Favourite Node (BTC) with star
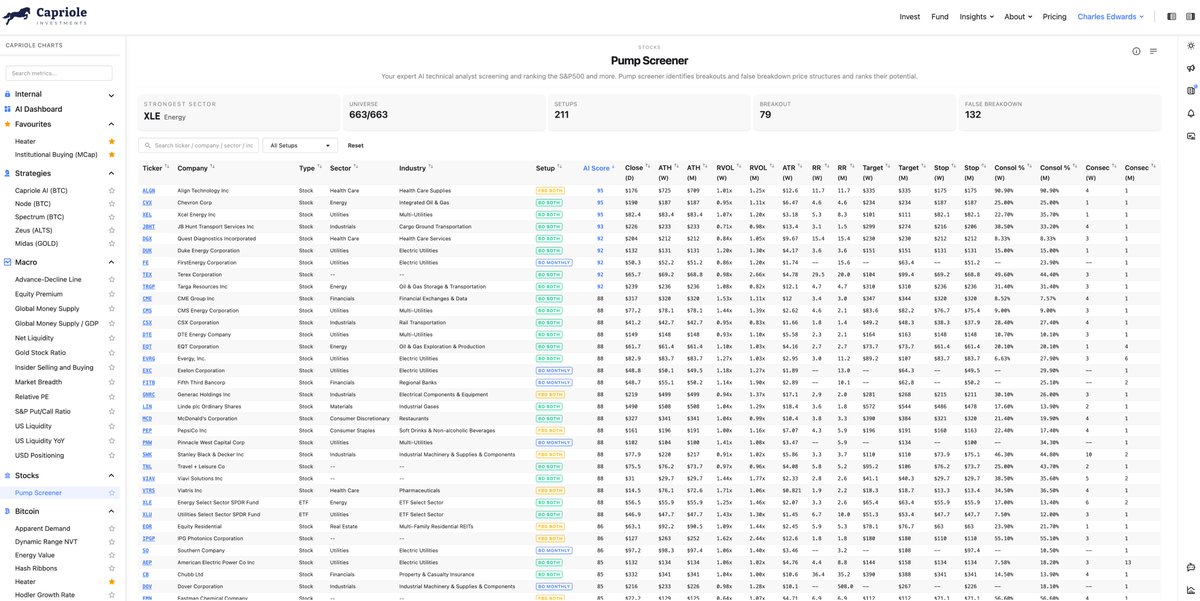 click(112, 203)
